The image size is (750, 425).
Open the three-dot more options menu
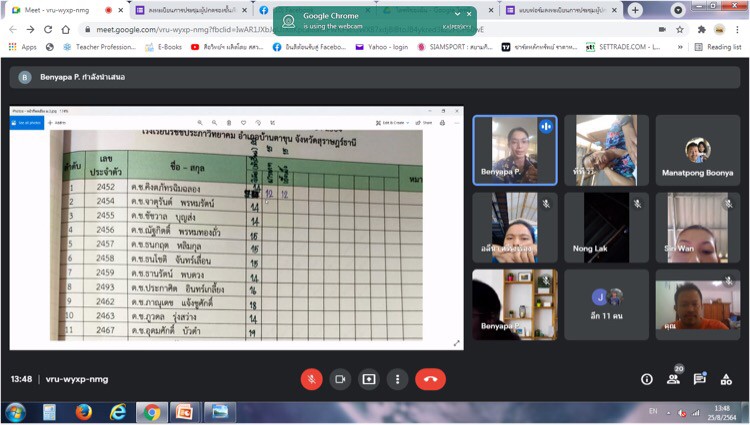pyautogui.click(x=398, y=379)
